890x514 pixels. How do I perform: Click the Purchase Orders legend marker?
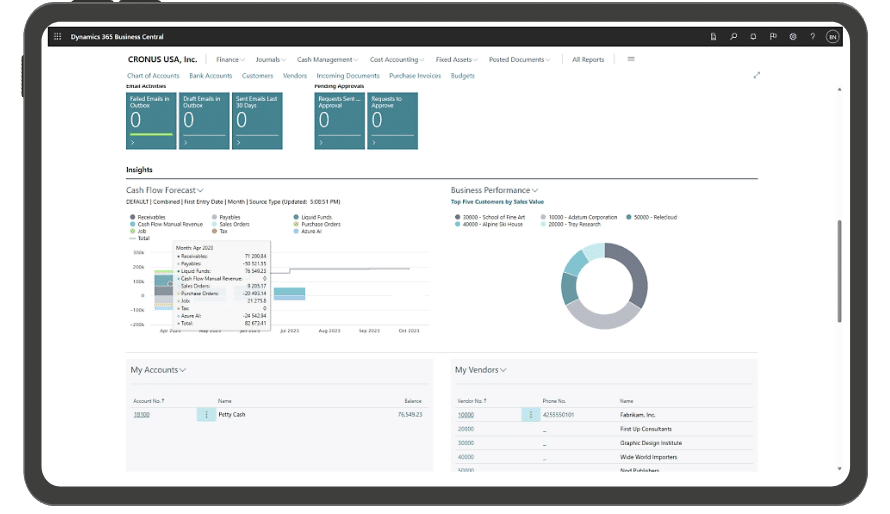click(x=296, y=224)
